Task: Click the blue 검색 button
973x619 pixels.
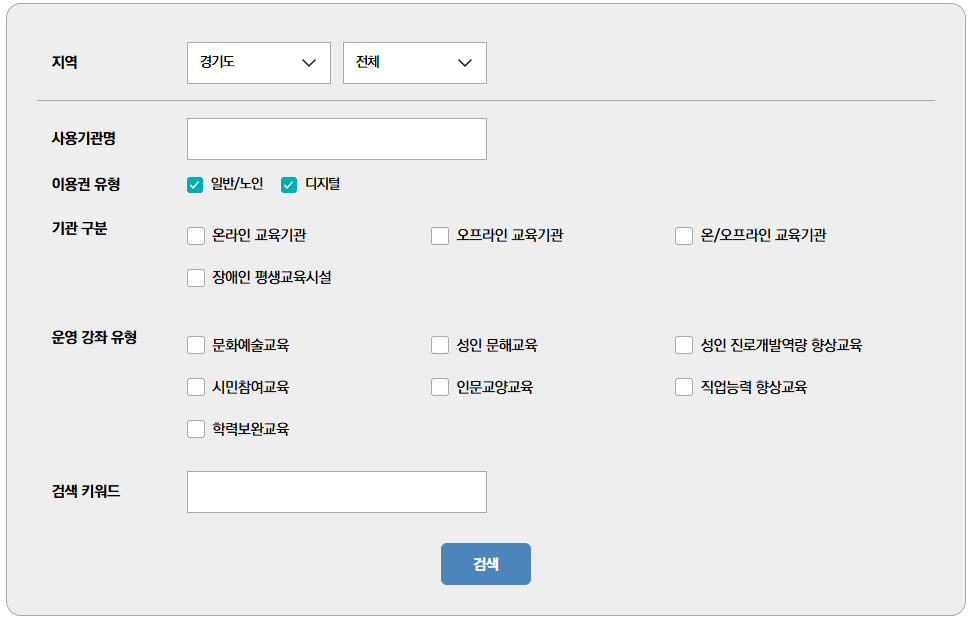Action: tap(486, 564)
